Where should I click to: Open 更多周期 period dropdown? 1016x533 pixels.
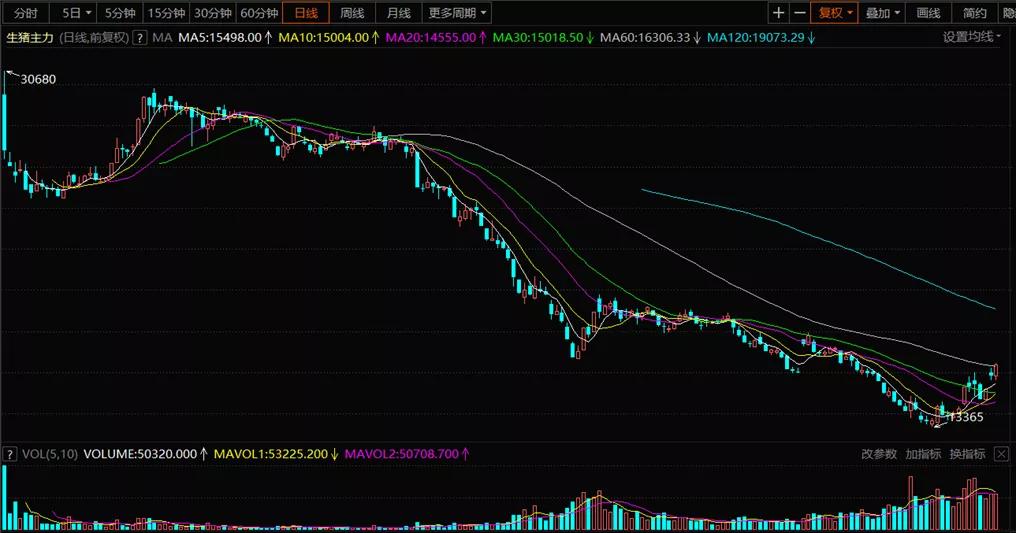(x=457, y=12)
